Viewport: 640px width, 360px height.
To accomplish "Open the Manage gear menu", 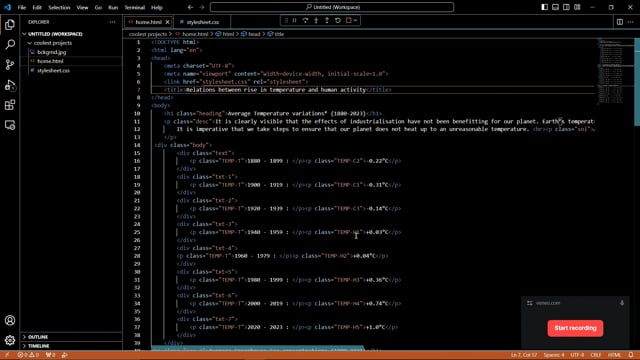I will [x=10, y=340].
